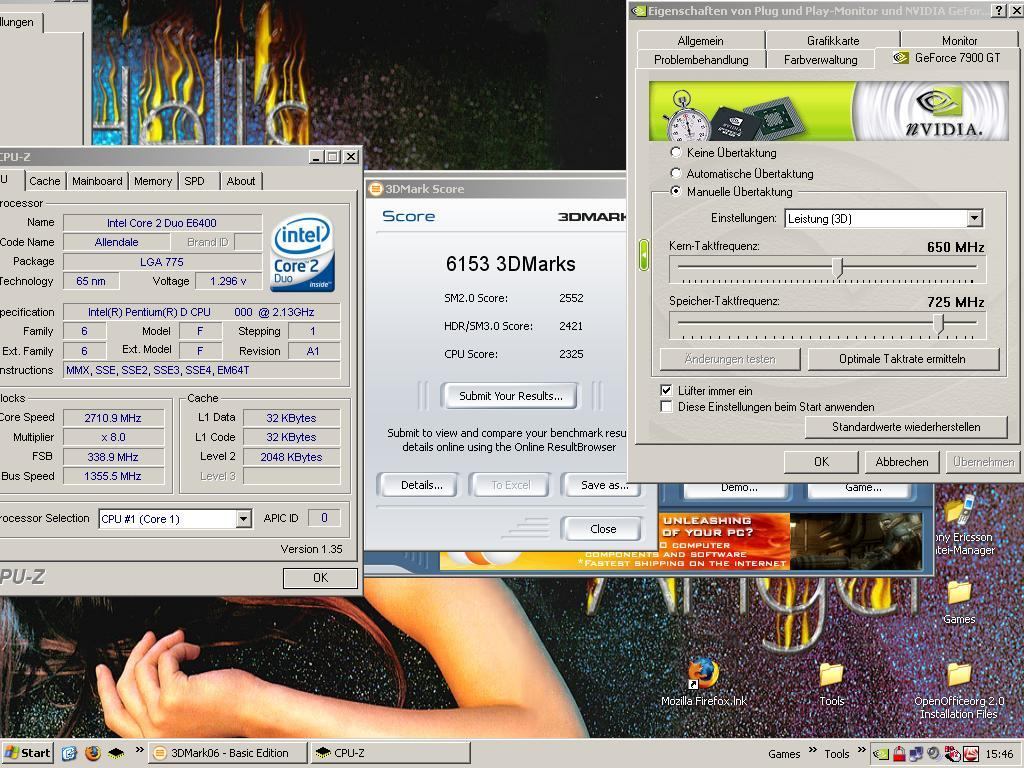Select the GeForce 7900 GT tab
The height and width of the screenshot is (768, 1024).
click(x=946, y=57)
